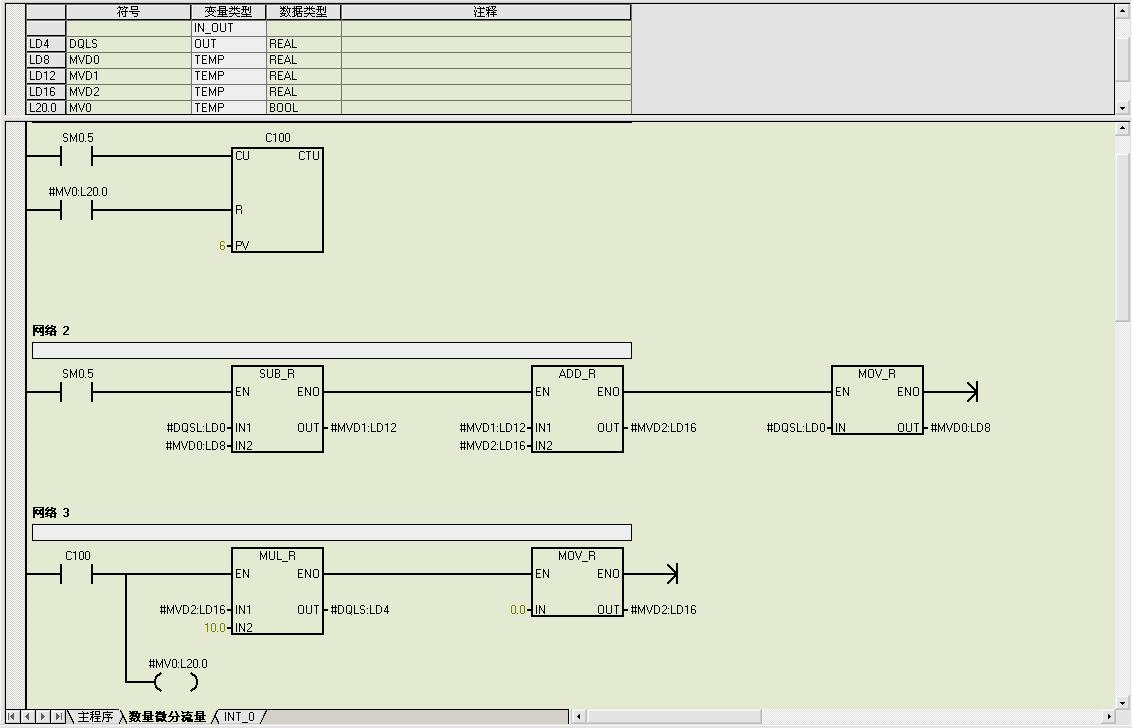Select the MUL_R instruction block
The image size is (1132, 728).
(277, 591)
